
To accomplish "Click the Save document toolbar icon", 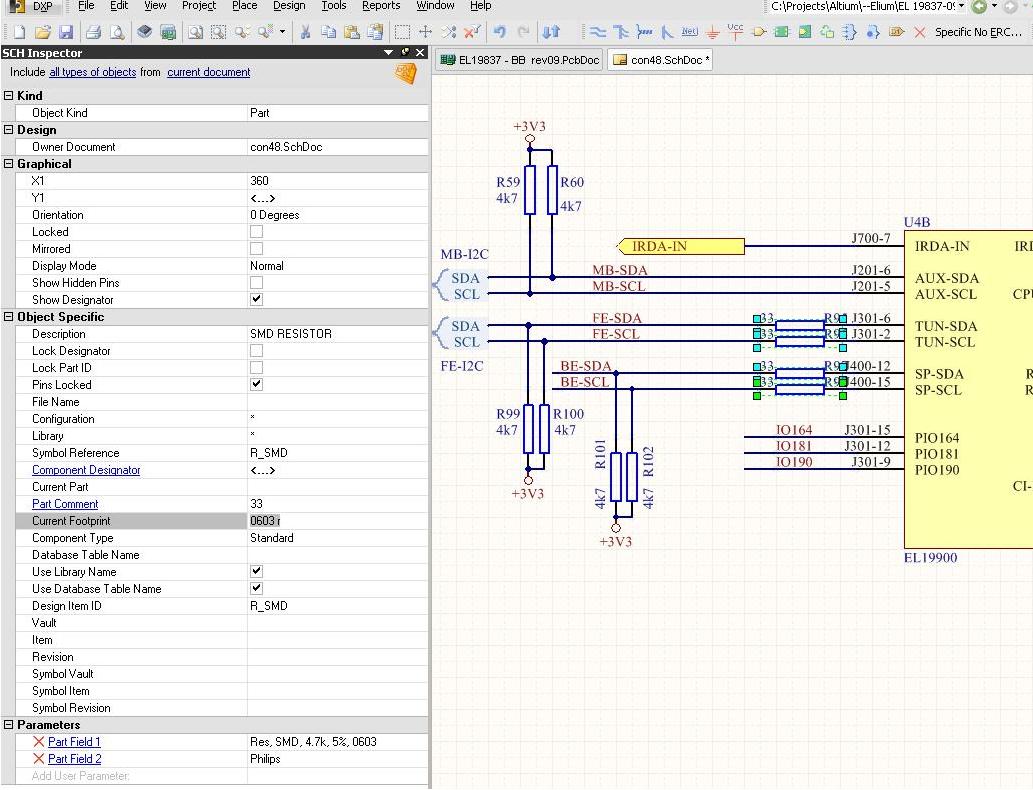I will (65, 32).
